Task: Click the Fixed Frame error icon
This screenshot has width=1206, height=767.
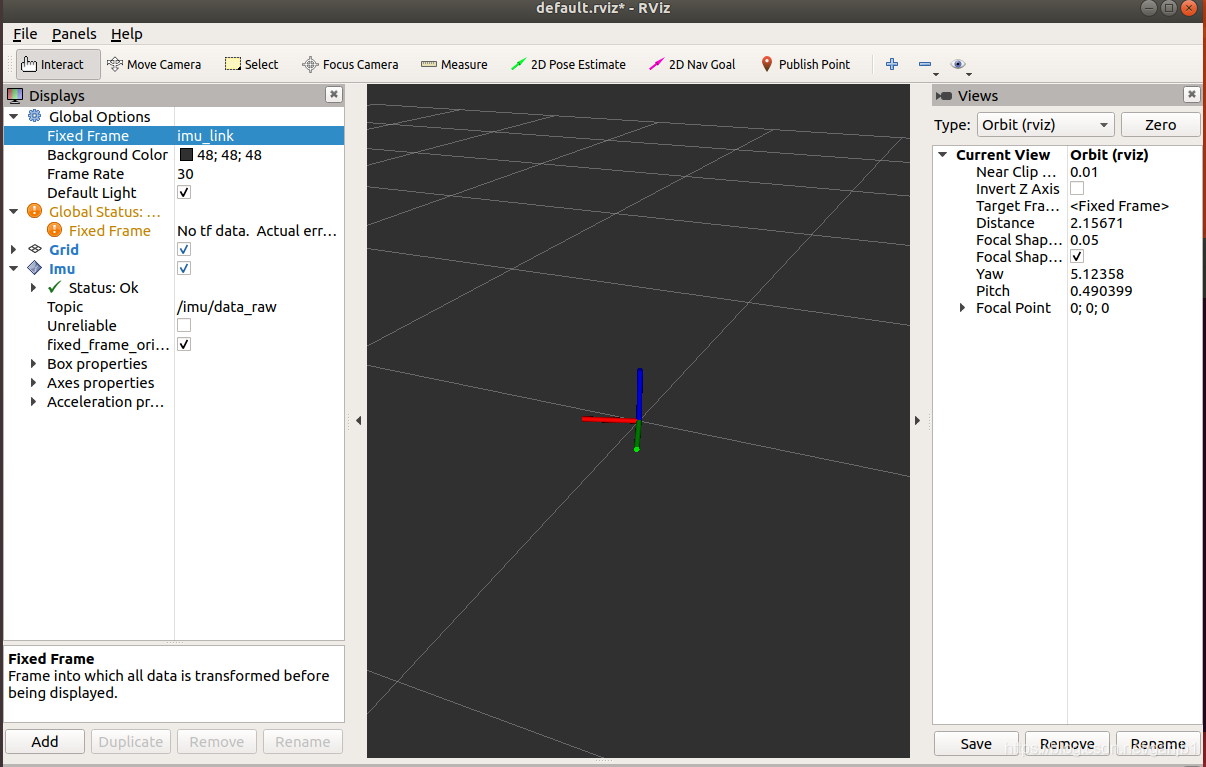Action: click(54, 230)
